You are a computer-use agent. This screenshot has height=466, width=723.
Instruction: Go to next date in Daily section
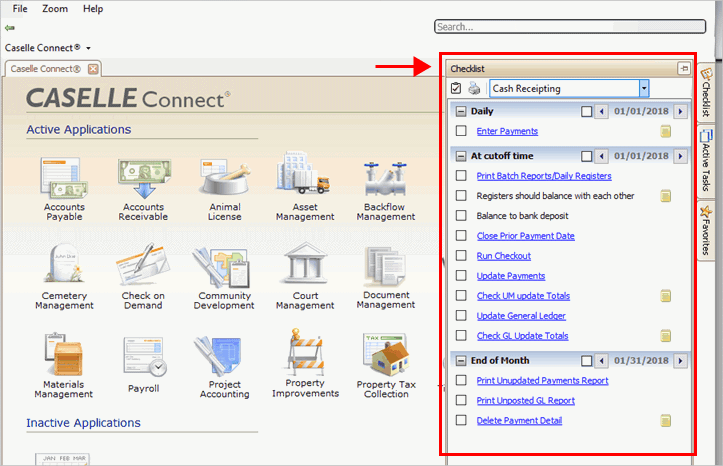click(680, 112)
